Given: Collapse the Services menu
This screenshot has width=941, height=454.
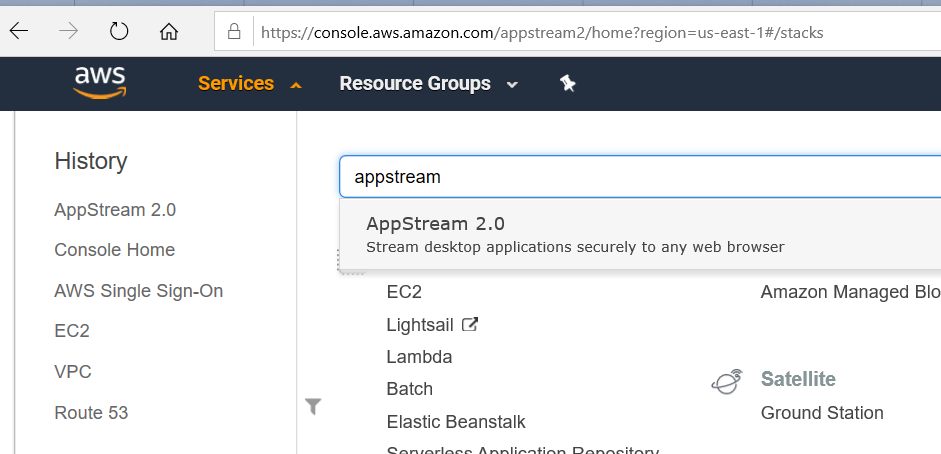Looking at the screenshot, I should 249,84.
